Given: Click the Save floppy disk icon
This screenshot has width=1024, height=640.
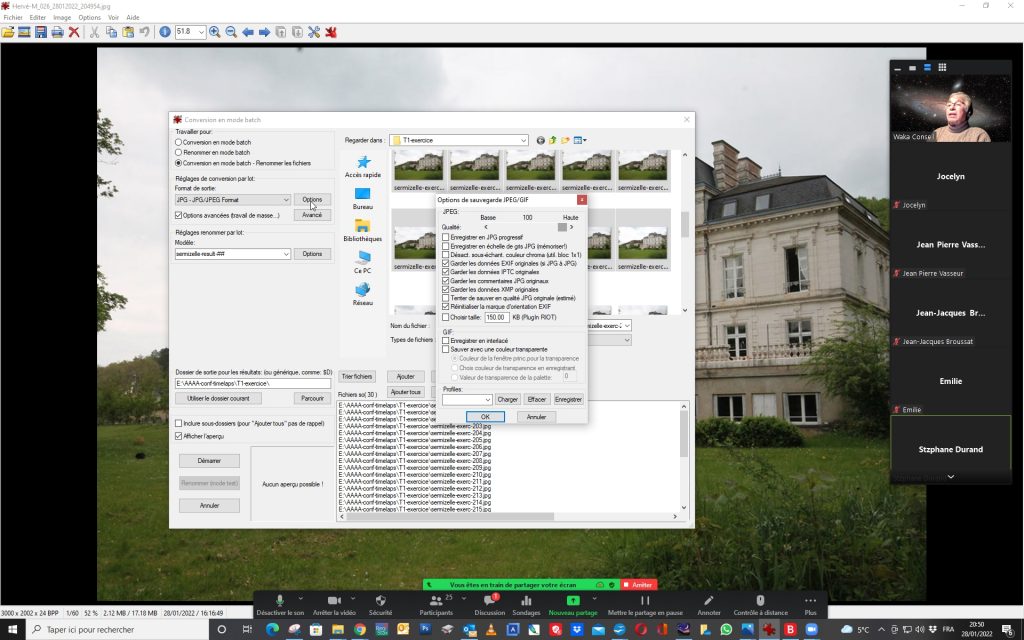Looking at the screenshot, I should [x=40, y=32].
